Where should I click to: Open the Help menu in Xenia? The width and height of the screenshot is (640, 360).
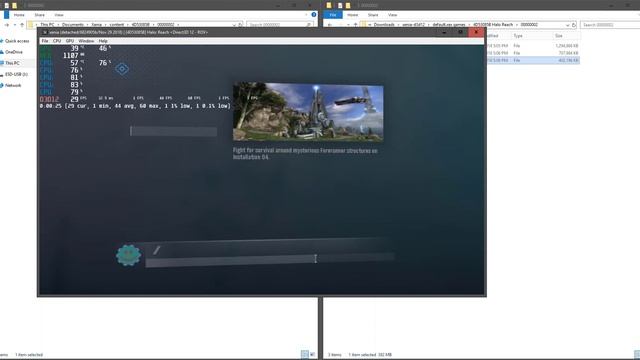(x=103, y=41)
